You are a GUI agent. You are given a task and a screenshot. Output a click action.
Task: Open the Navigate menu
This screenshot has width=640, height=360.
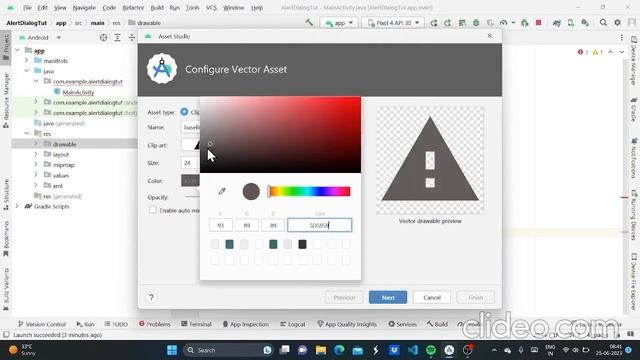tap(84, 8)
